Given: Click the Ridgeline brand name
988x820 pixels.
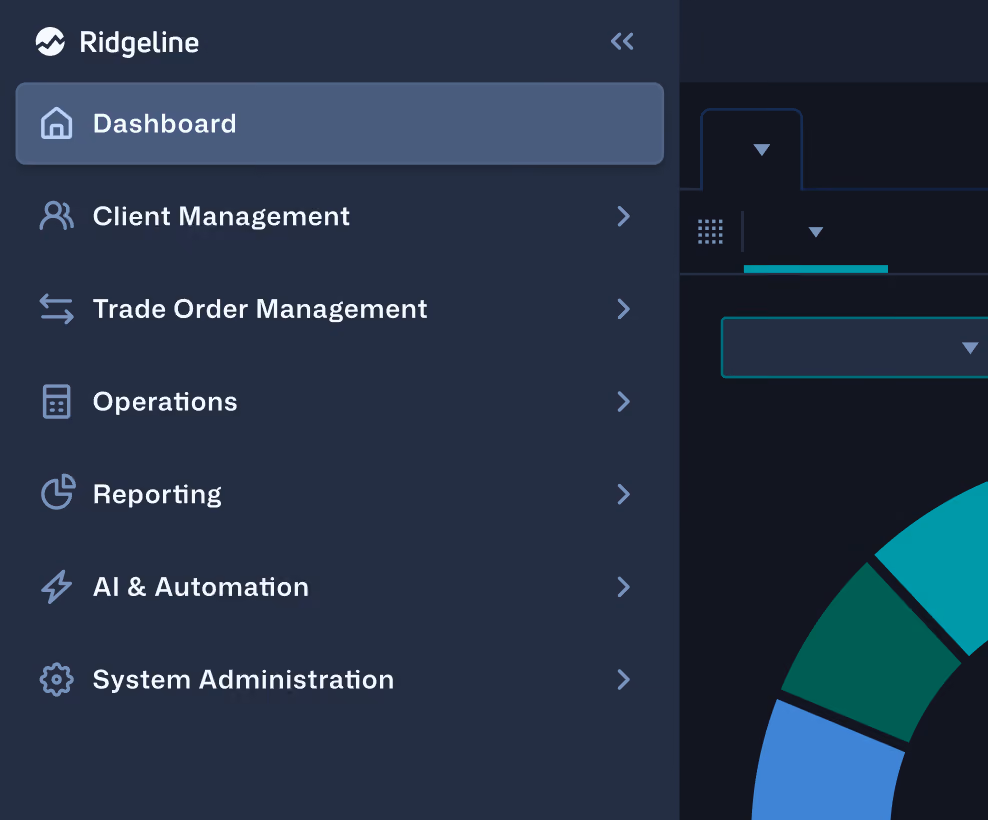Looking at the screenshot, I should pos(139,43).
